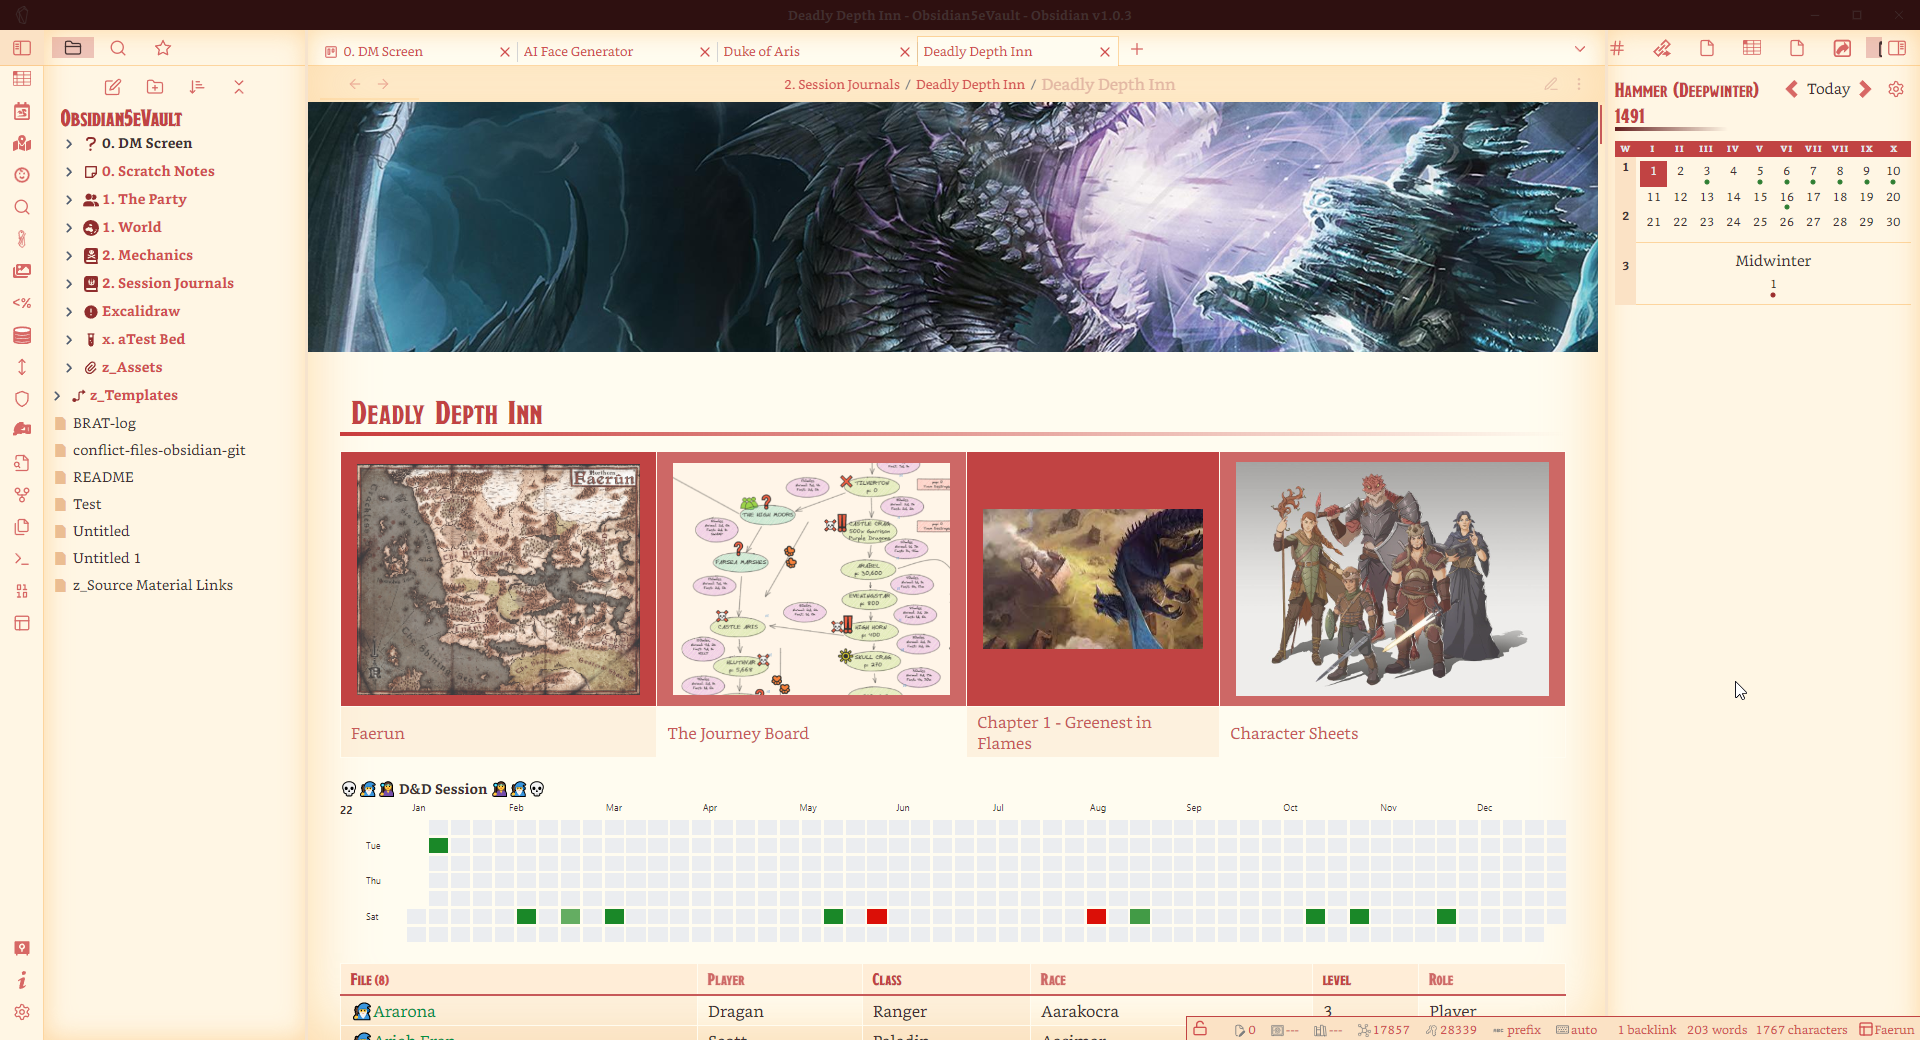Click the Today button in calendar

pyautogui.click(x=1828, y=89)
